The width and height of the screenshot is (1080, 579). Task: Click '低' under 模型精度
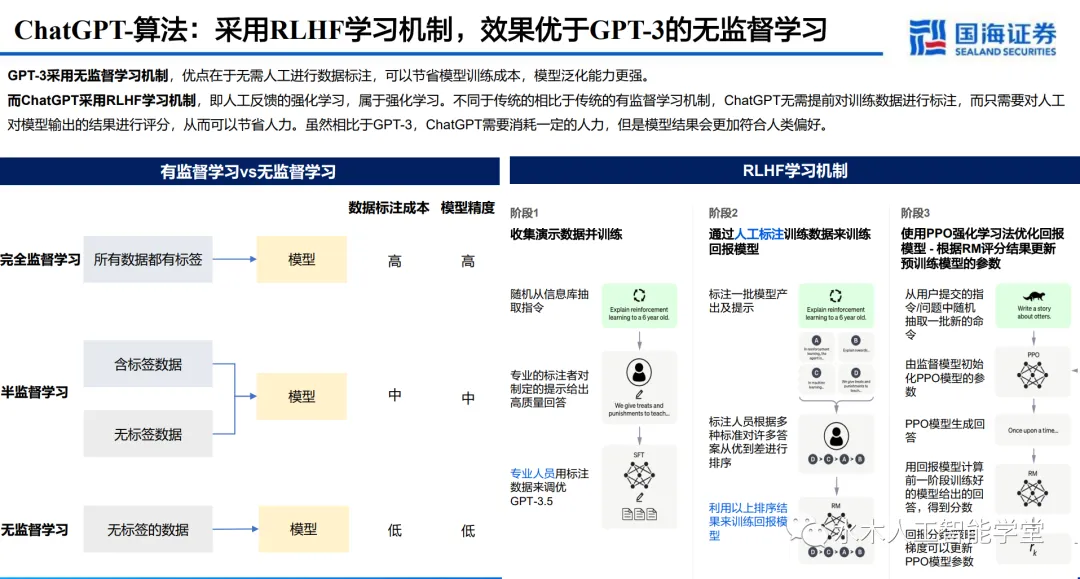pyautogui.click(x=468, y=530)
